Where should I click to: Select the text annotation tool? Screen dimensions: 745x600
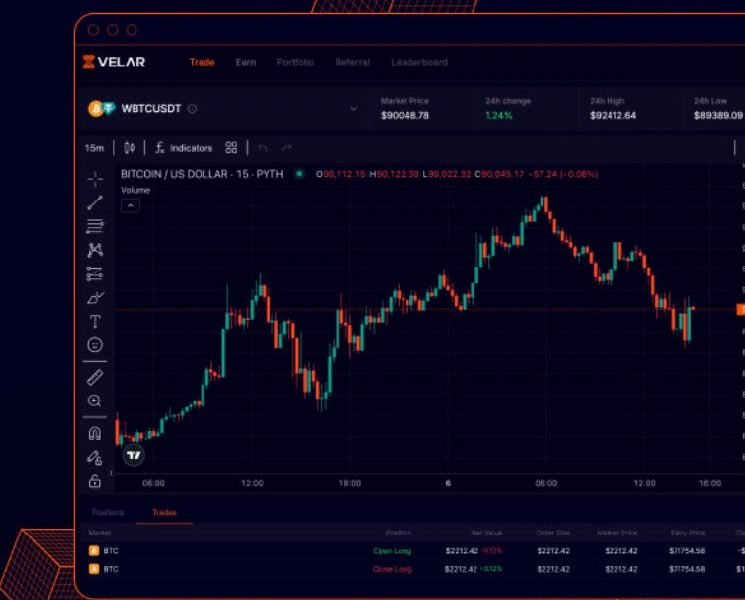point(95,321)
